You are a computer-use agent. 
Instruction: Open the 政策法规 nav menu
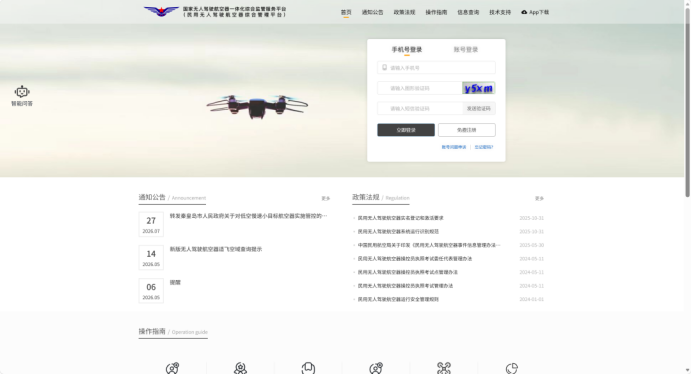404,12
